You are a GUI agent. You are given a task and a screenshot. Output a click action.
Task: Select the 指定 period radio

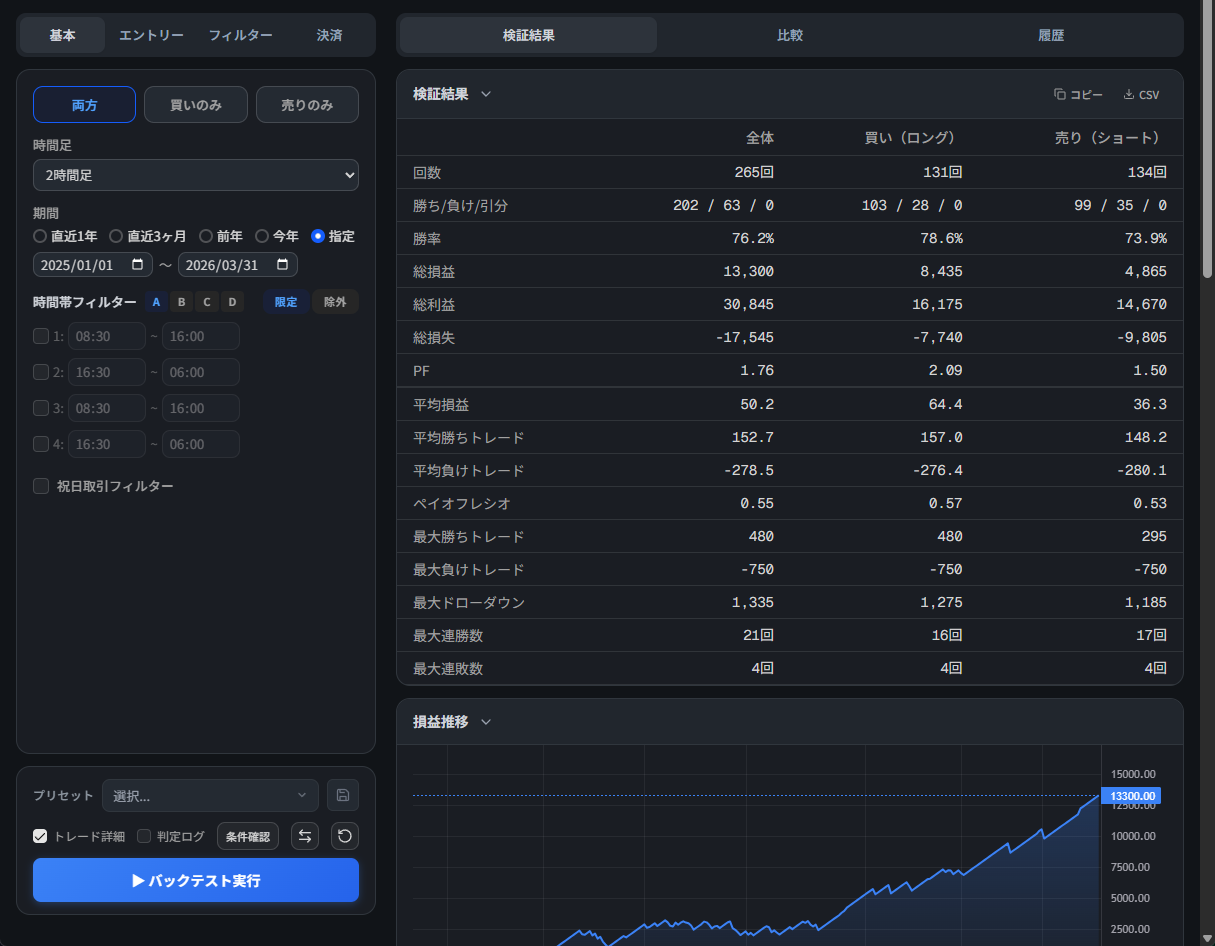coord(318,236)
